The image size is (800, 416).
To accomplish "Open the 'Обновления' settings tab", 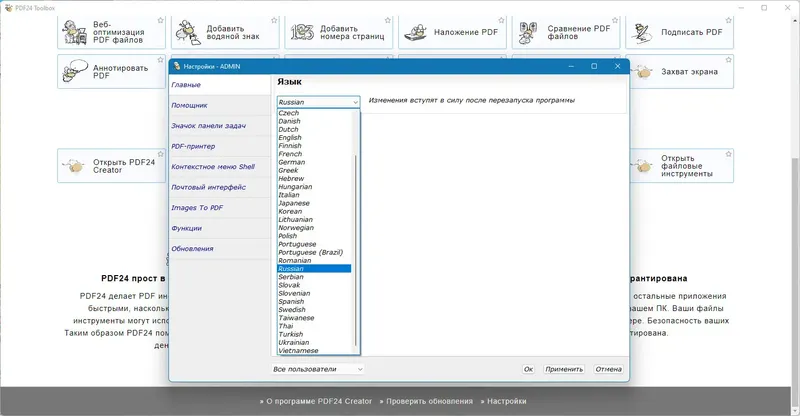I will (220, 249).
